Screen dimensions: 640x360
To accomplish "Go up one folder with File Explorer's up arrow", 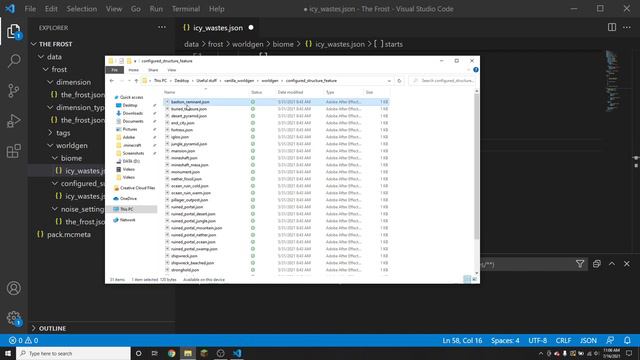I will (x=136, y=81).
